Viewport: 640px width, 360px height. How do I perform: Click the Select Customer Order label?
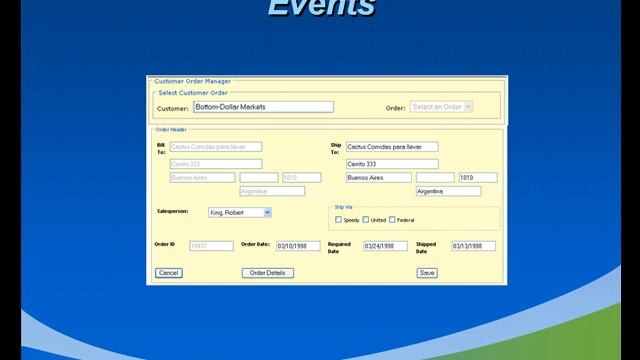coord(193,93)
